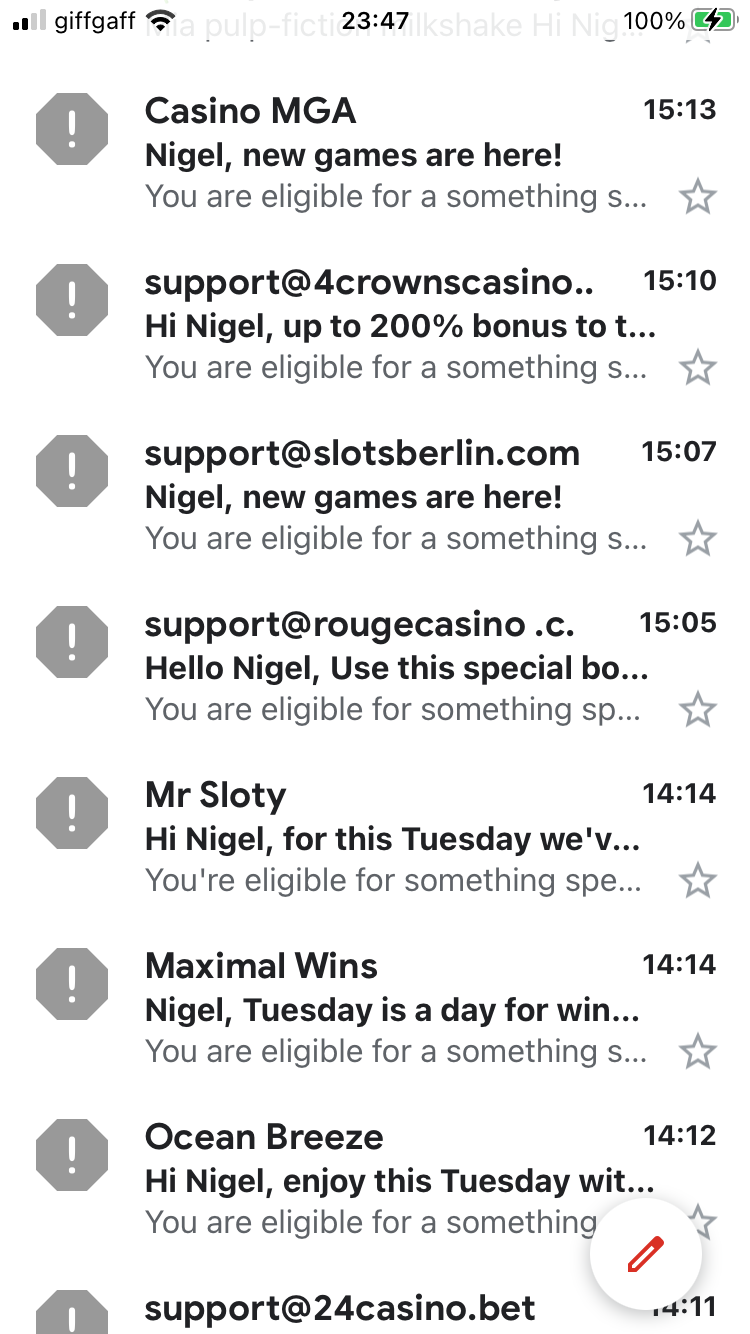Screen dimensions: 750x1334
Task: Toggle star on Mr Sloty email
Action: 697,881
